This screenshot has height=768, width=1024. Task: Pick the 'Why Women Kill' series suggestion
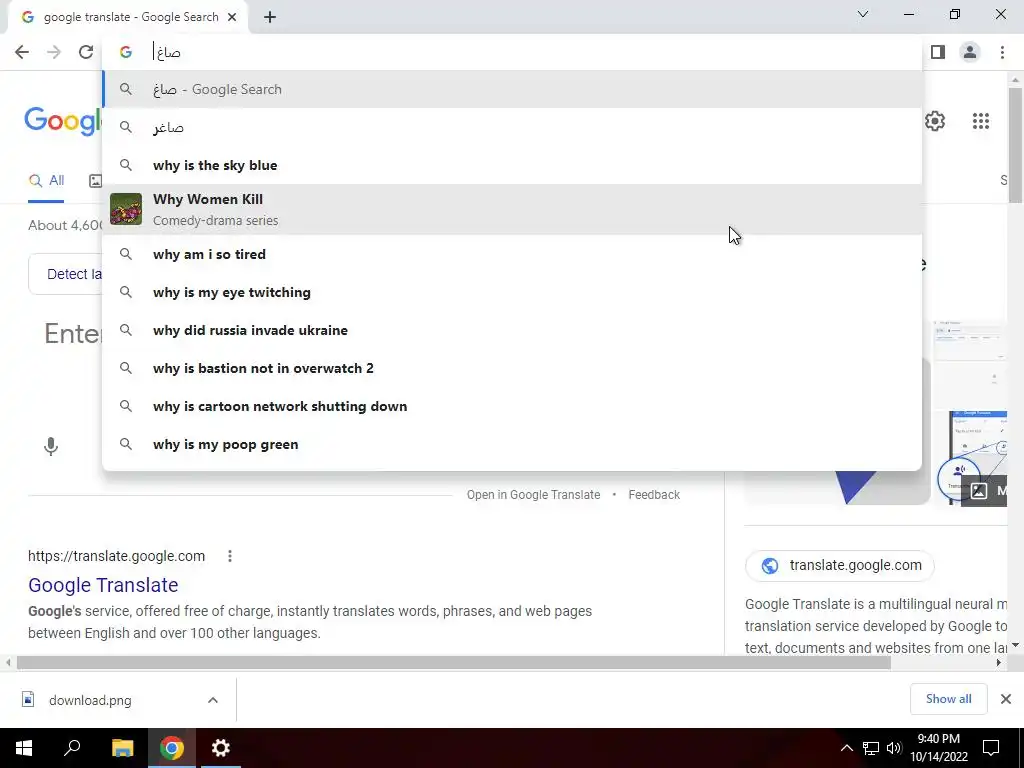coord(512,210)
